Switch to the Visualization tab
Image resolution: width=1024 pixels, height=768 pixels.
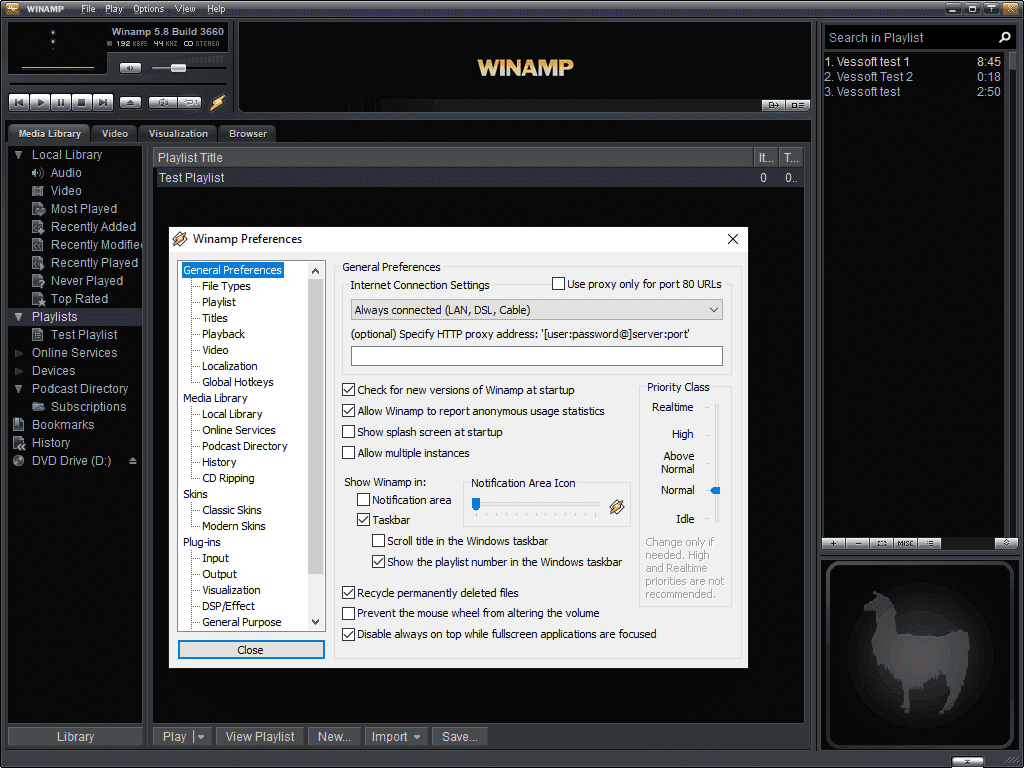(x=178, y=134)
